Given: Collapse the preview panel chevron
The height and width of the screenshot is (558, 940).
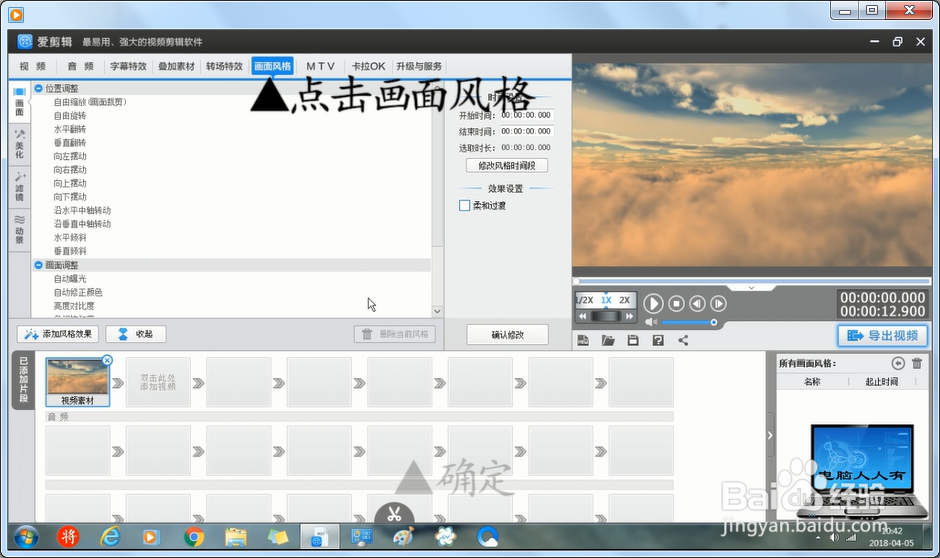Looking at the screenshot, I should tap(751, 288).
